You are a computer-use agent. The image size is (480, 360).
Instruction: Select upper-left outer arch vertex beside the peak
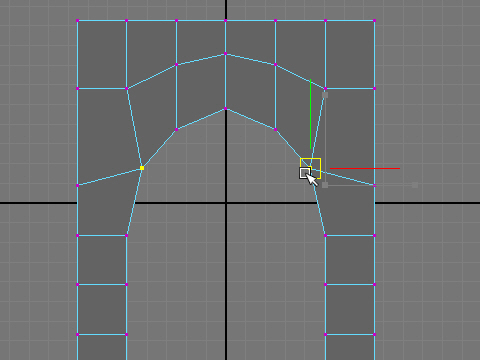point(176,65)
